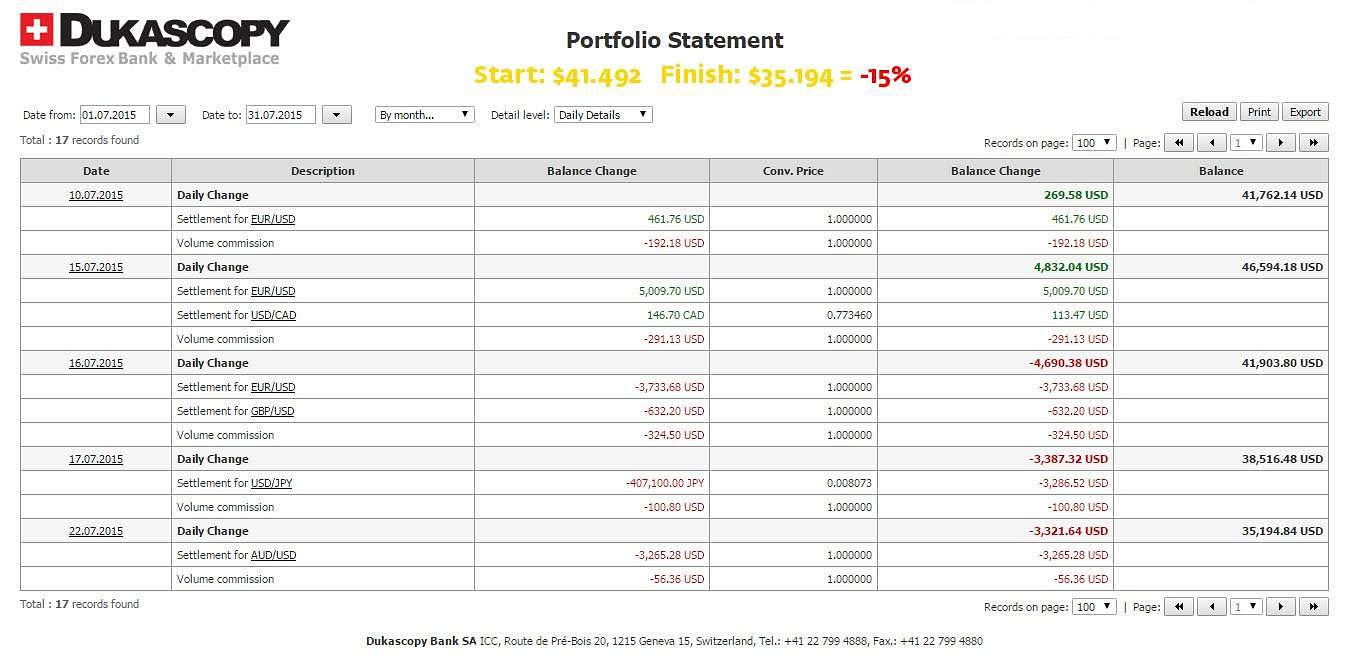The height and width of the screenshot is (665, 1349).
Task: Go to first page using top pagination
Action: point(1179,143)
